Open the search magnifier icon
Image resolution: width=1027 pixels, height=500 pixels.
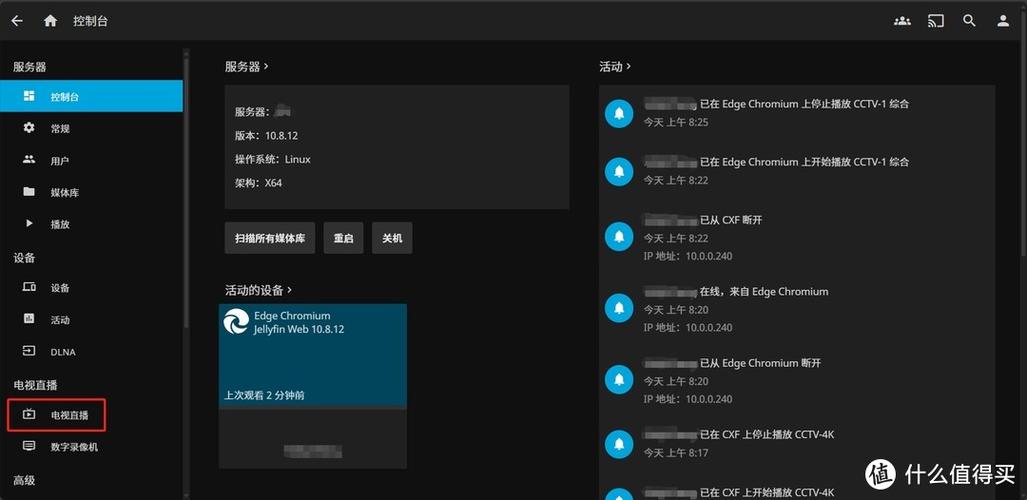[x=969, y=21]
